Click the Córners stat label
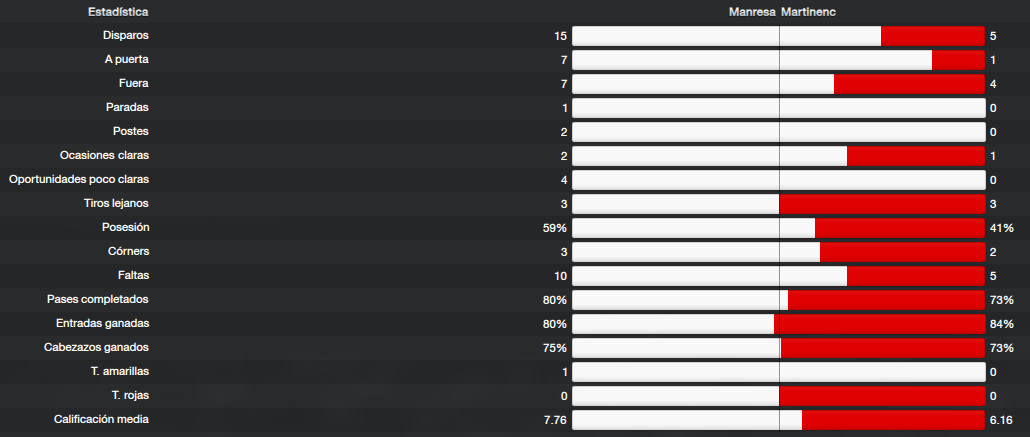Viewport: 1030px width, 437px height. [129, 251]
